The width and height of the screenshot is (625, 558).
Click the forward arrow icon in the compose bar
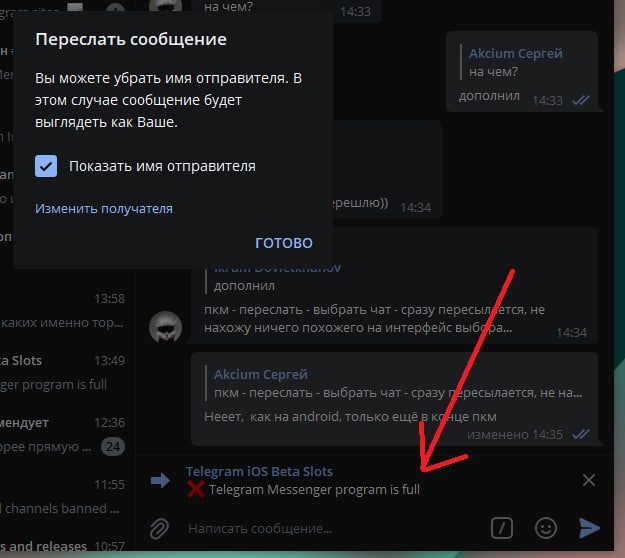click(160, 480)
